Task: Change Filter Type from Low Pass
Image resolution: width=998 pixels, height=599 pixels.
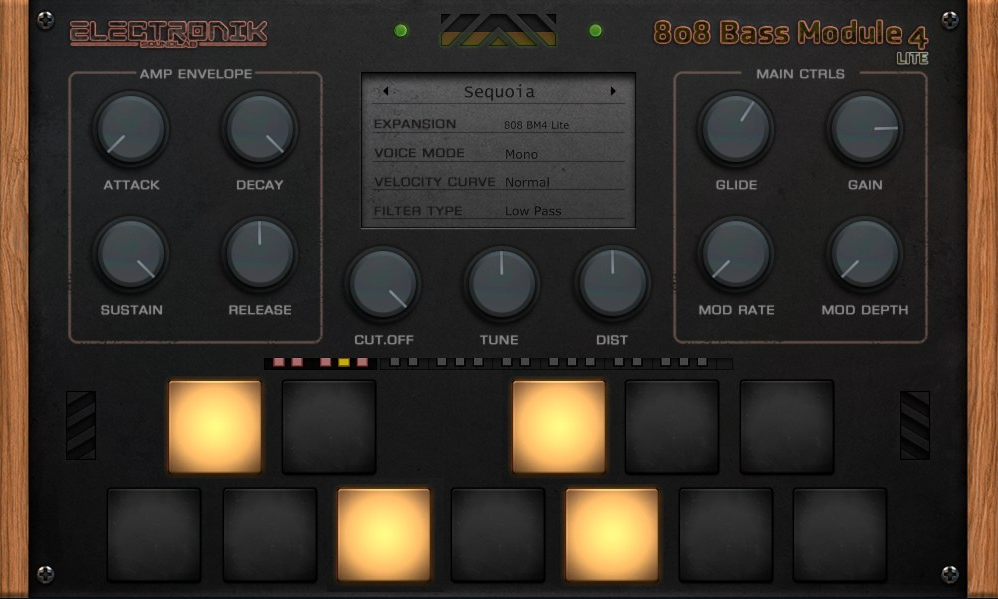Action: point(536,211)
